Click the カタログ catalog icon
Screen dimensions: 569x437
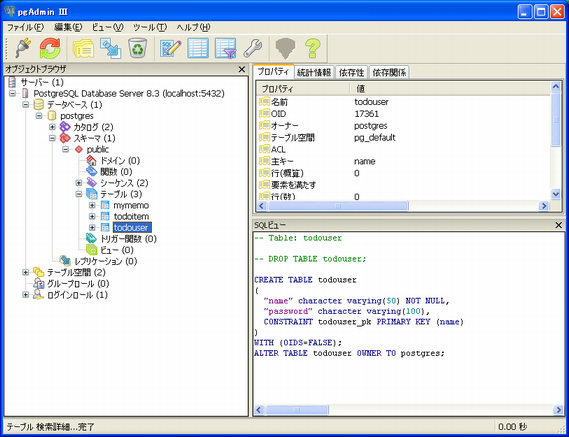65,127
